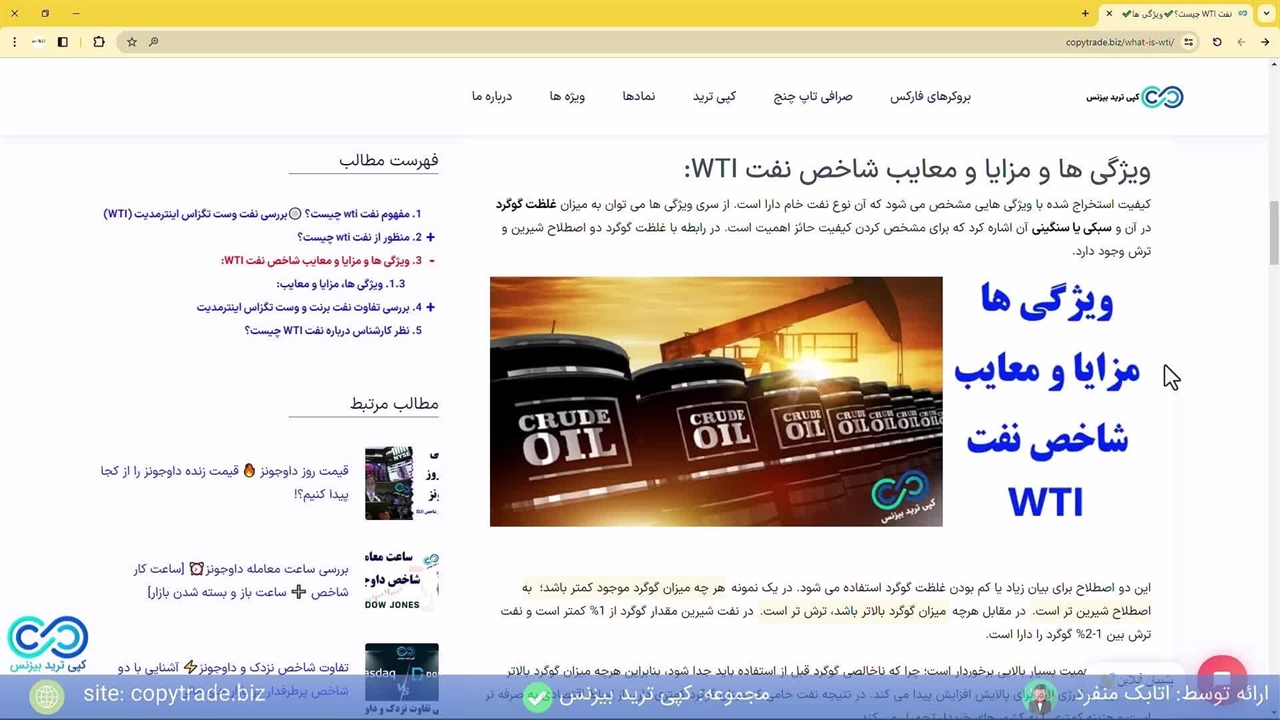The image size is (1280, 720).
Task: Open the browser side panel icon
Action: [62, 42]
